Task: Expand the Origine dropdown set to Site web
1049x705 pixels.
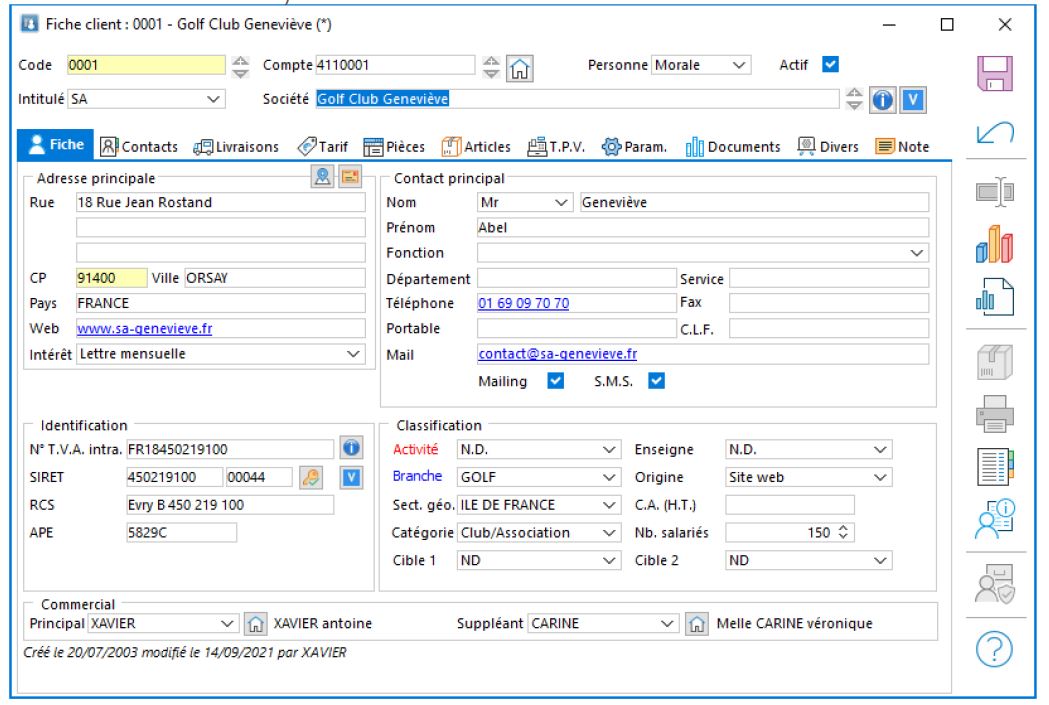Action: [879, 476]
